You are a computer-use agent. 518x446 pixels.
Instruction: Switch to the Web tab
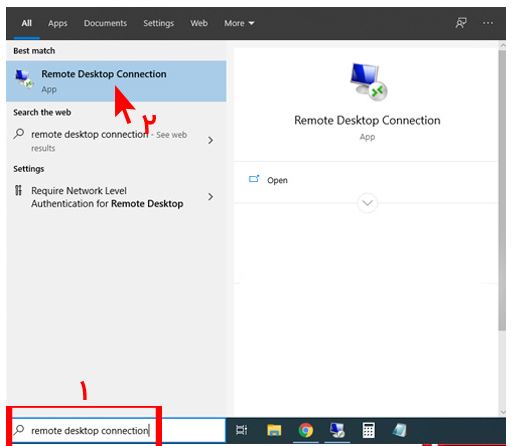click(x=199, y=23)
